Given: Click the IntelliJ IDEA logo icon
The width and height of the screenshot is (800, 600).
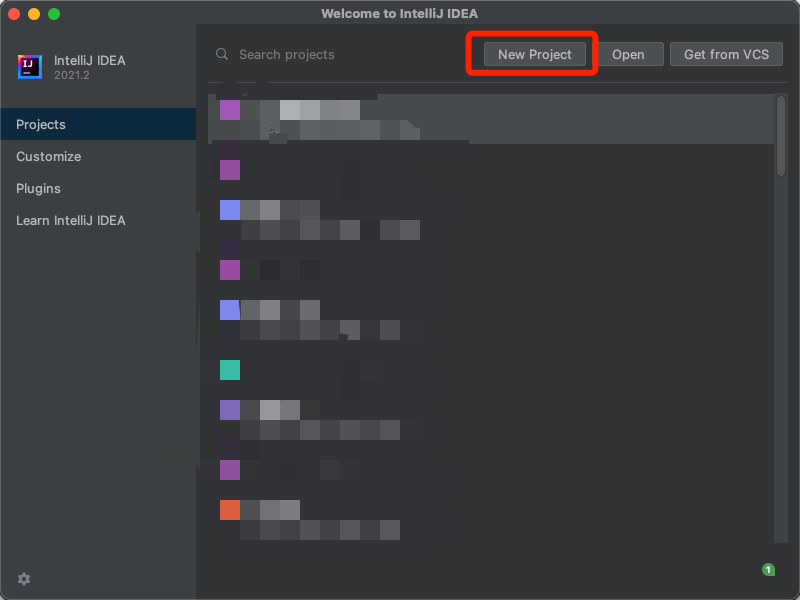Looking at the screenshot, I should (30, 67).
